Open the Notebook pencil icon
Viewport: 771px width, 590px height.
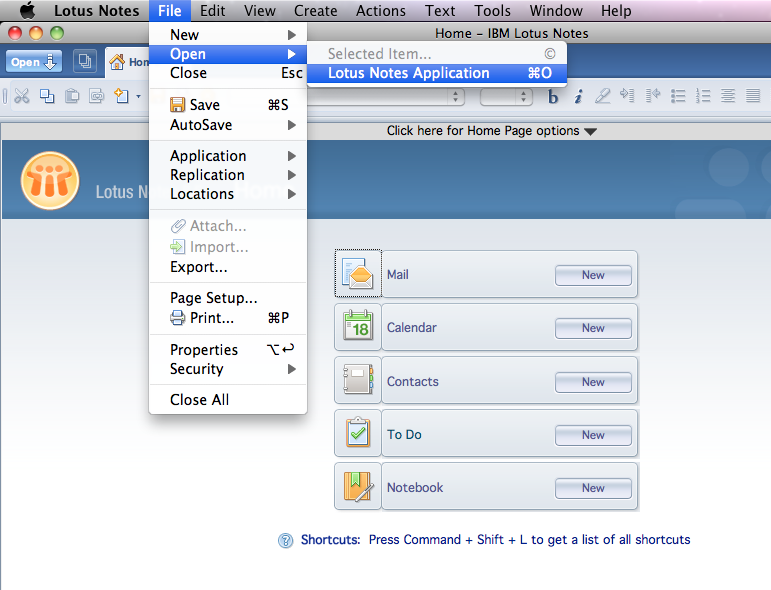358,486
